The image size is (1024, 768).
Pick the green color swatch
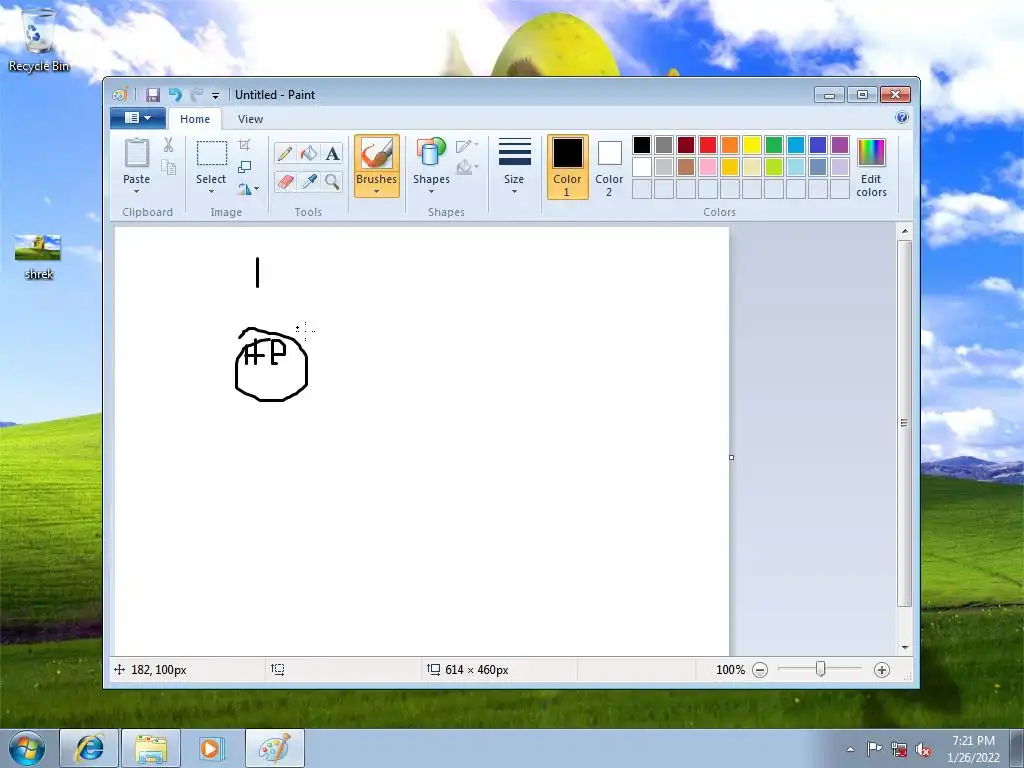(x=774, y=145)
